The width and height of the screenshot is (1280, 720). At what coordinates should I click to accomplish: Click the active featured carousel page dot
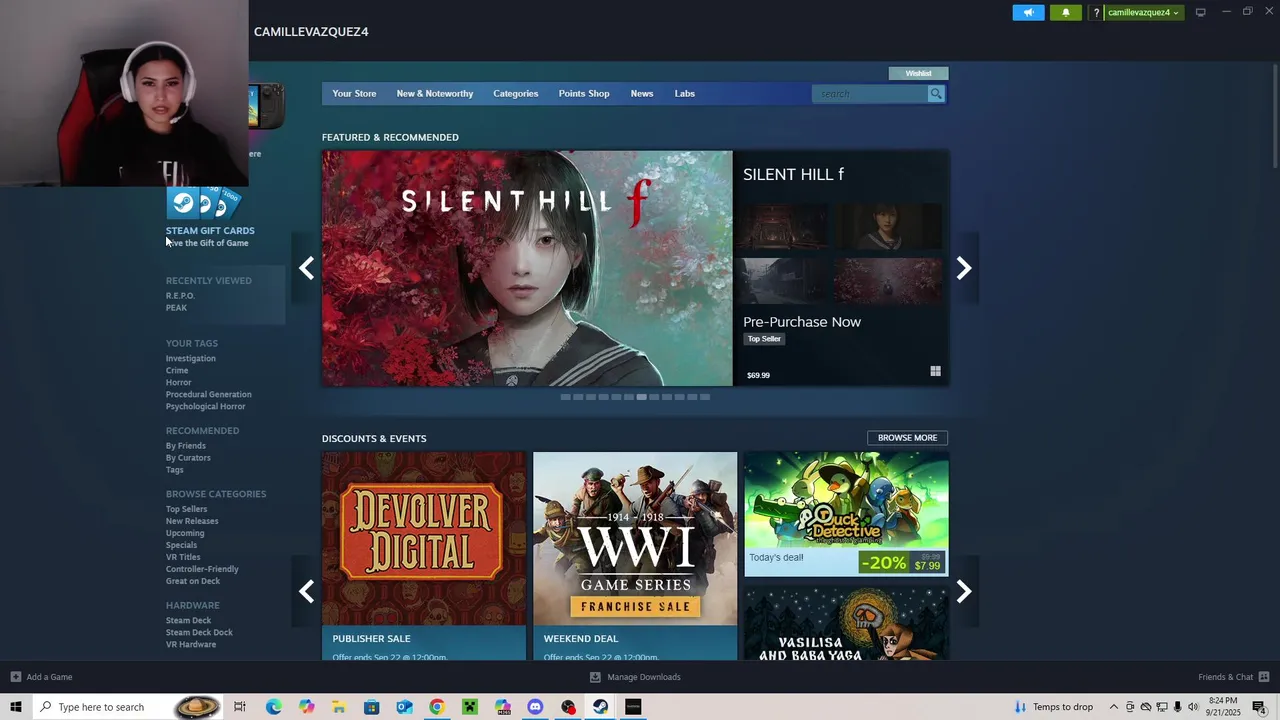(641, 397)
